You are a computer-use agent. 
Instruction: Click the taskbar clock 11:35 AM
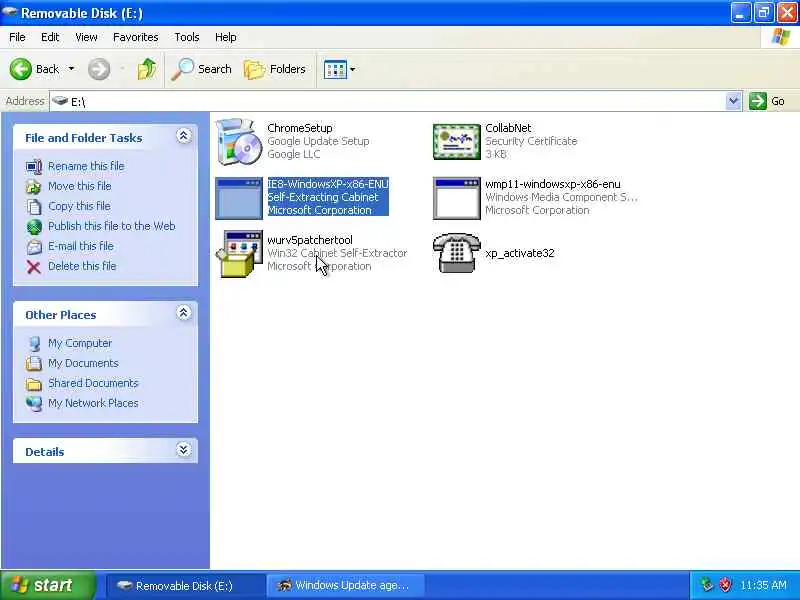[763, 585]
